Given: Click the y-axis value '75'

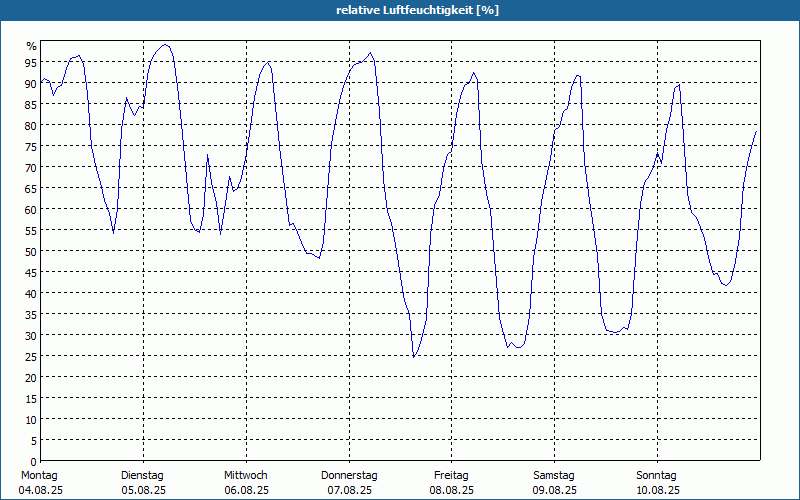Looking at the screenshot, I should click(x=32, y=146).
